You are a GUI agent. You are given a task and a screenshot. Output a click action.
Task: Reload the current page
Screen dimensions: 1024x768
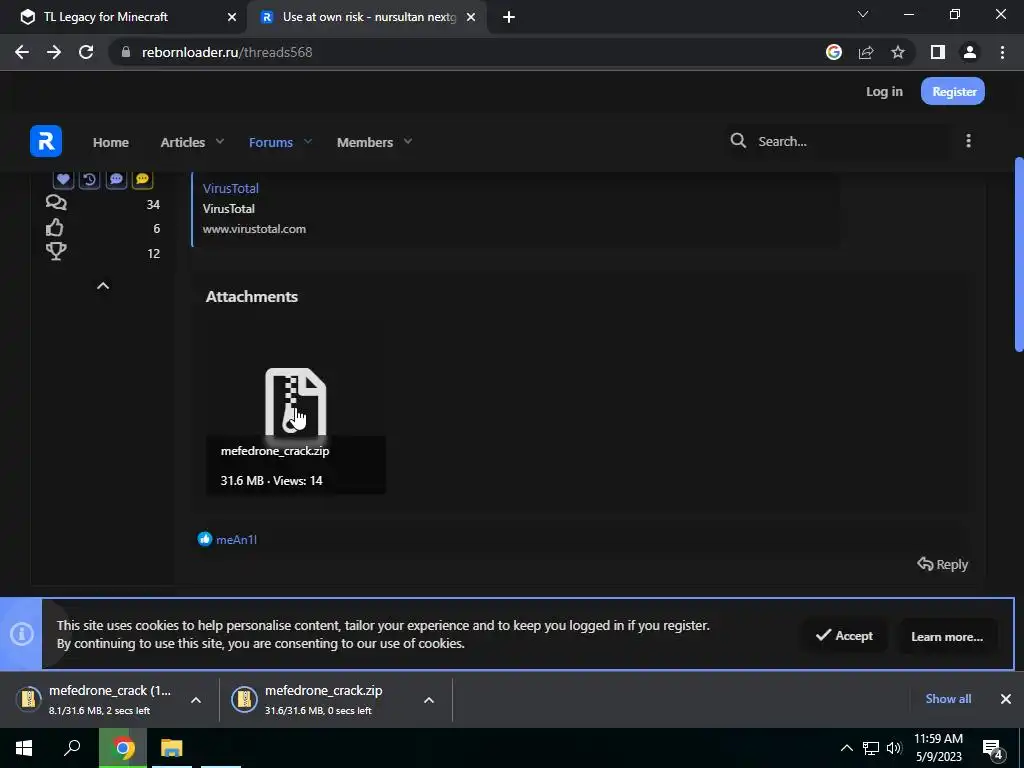[x=86, y=52]
